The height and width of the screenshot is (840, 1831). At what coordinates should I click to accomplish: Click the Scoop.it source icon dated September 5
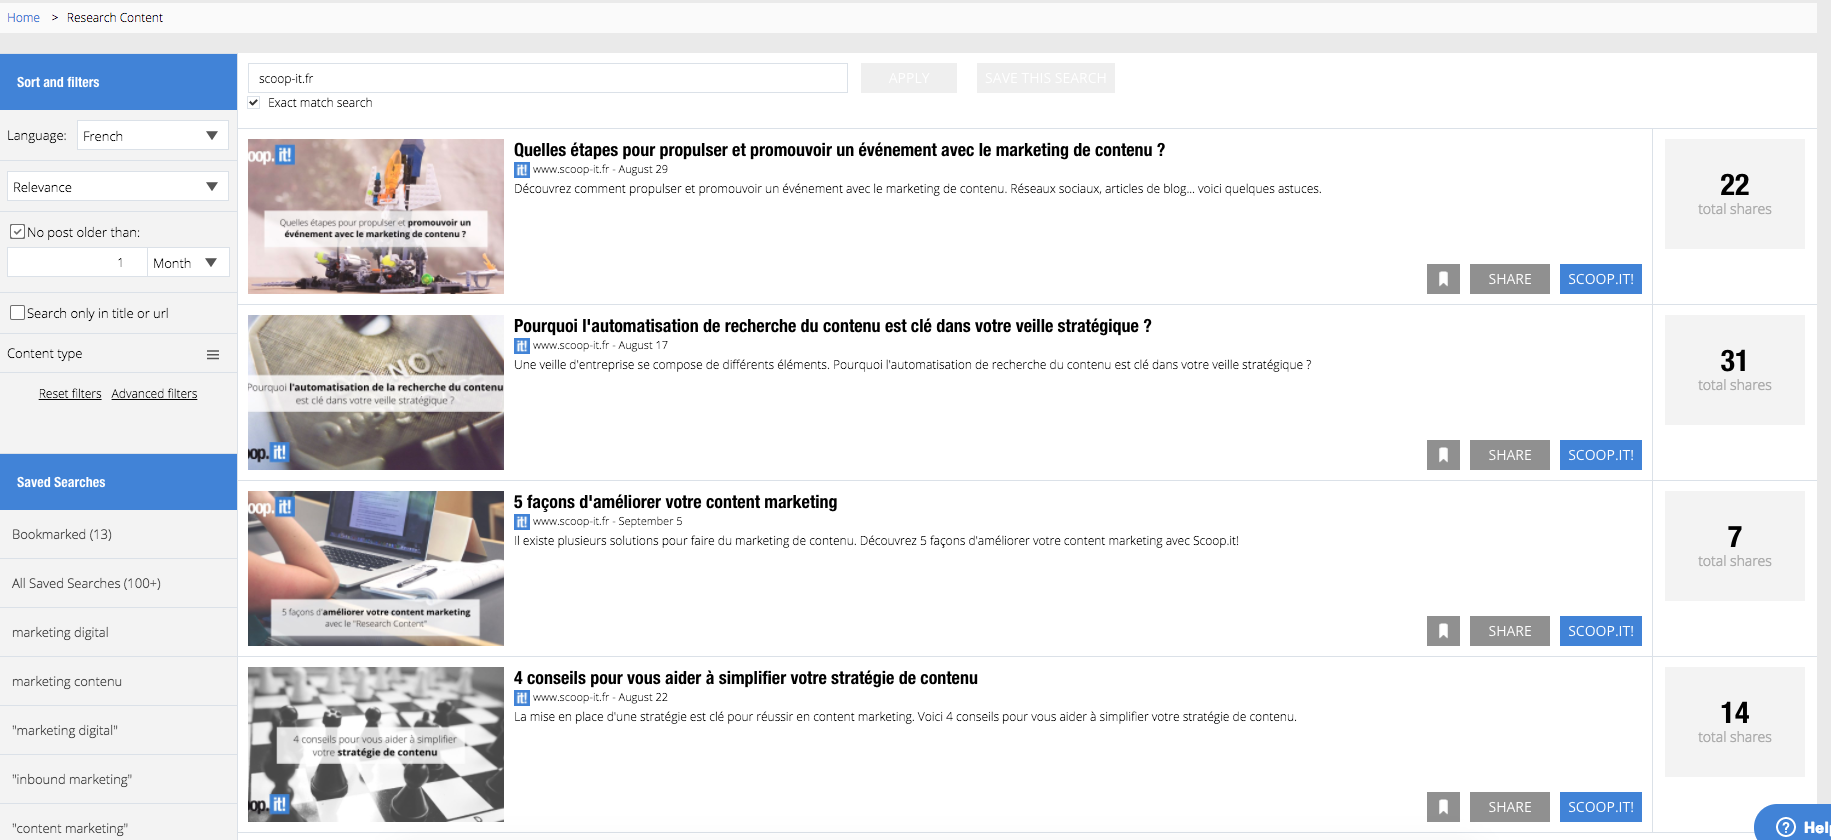pyautogui.click(x=521, y=522)
